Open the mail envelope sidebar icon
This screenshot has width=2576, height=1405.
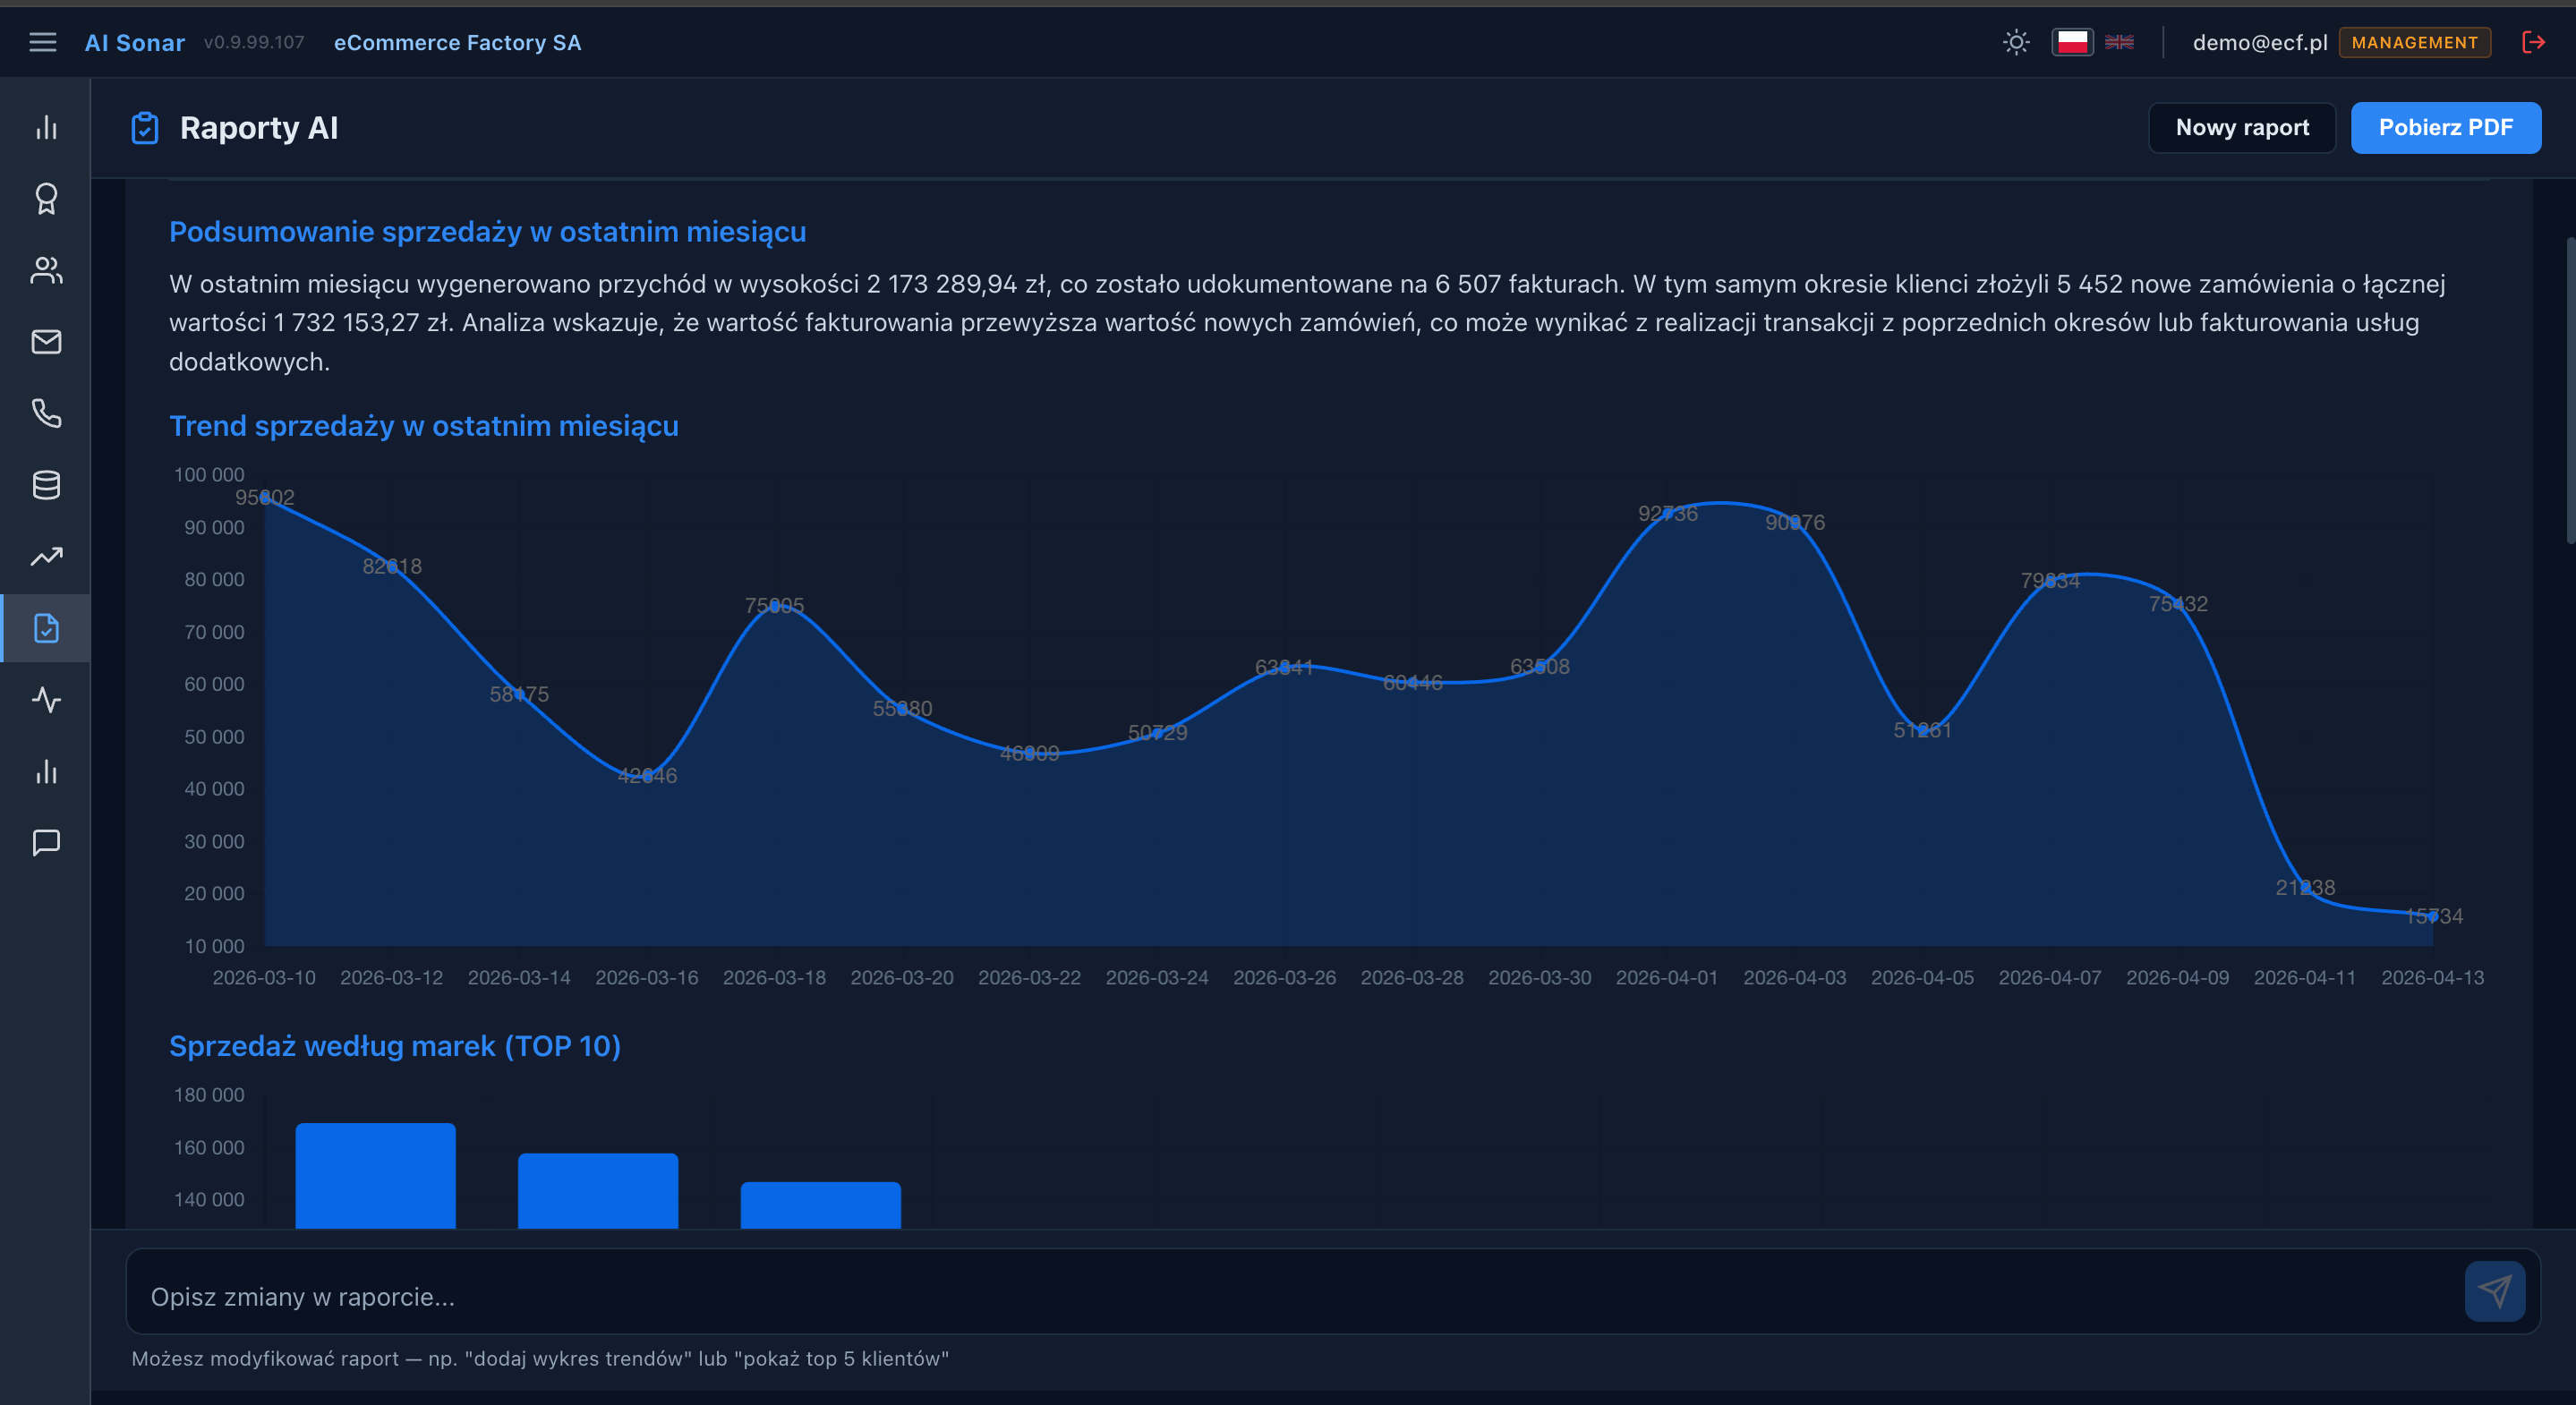[46, 342]
